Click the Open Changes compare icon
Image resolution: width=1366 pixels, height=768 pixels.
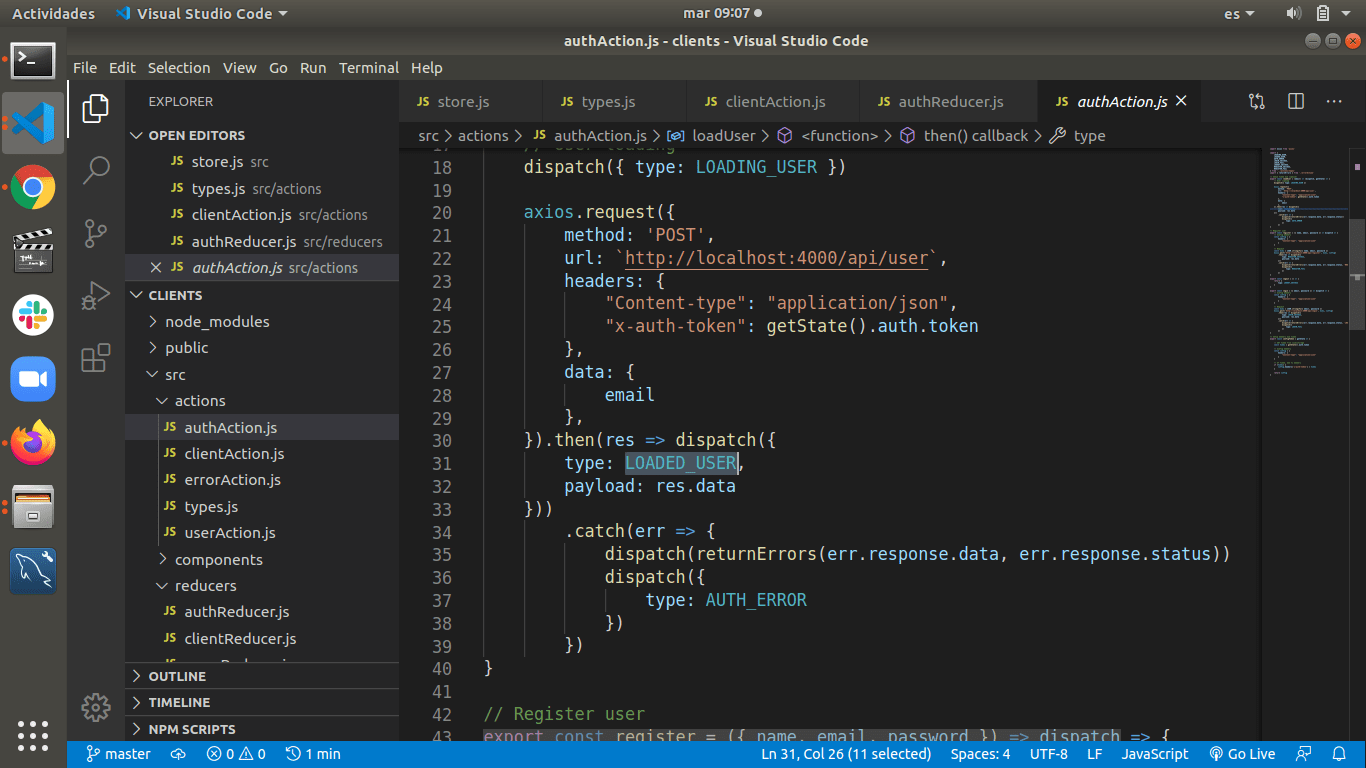(x=1257, y=101)
